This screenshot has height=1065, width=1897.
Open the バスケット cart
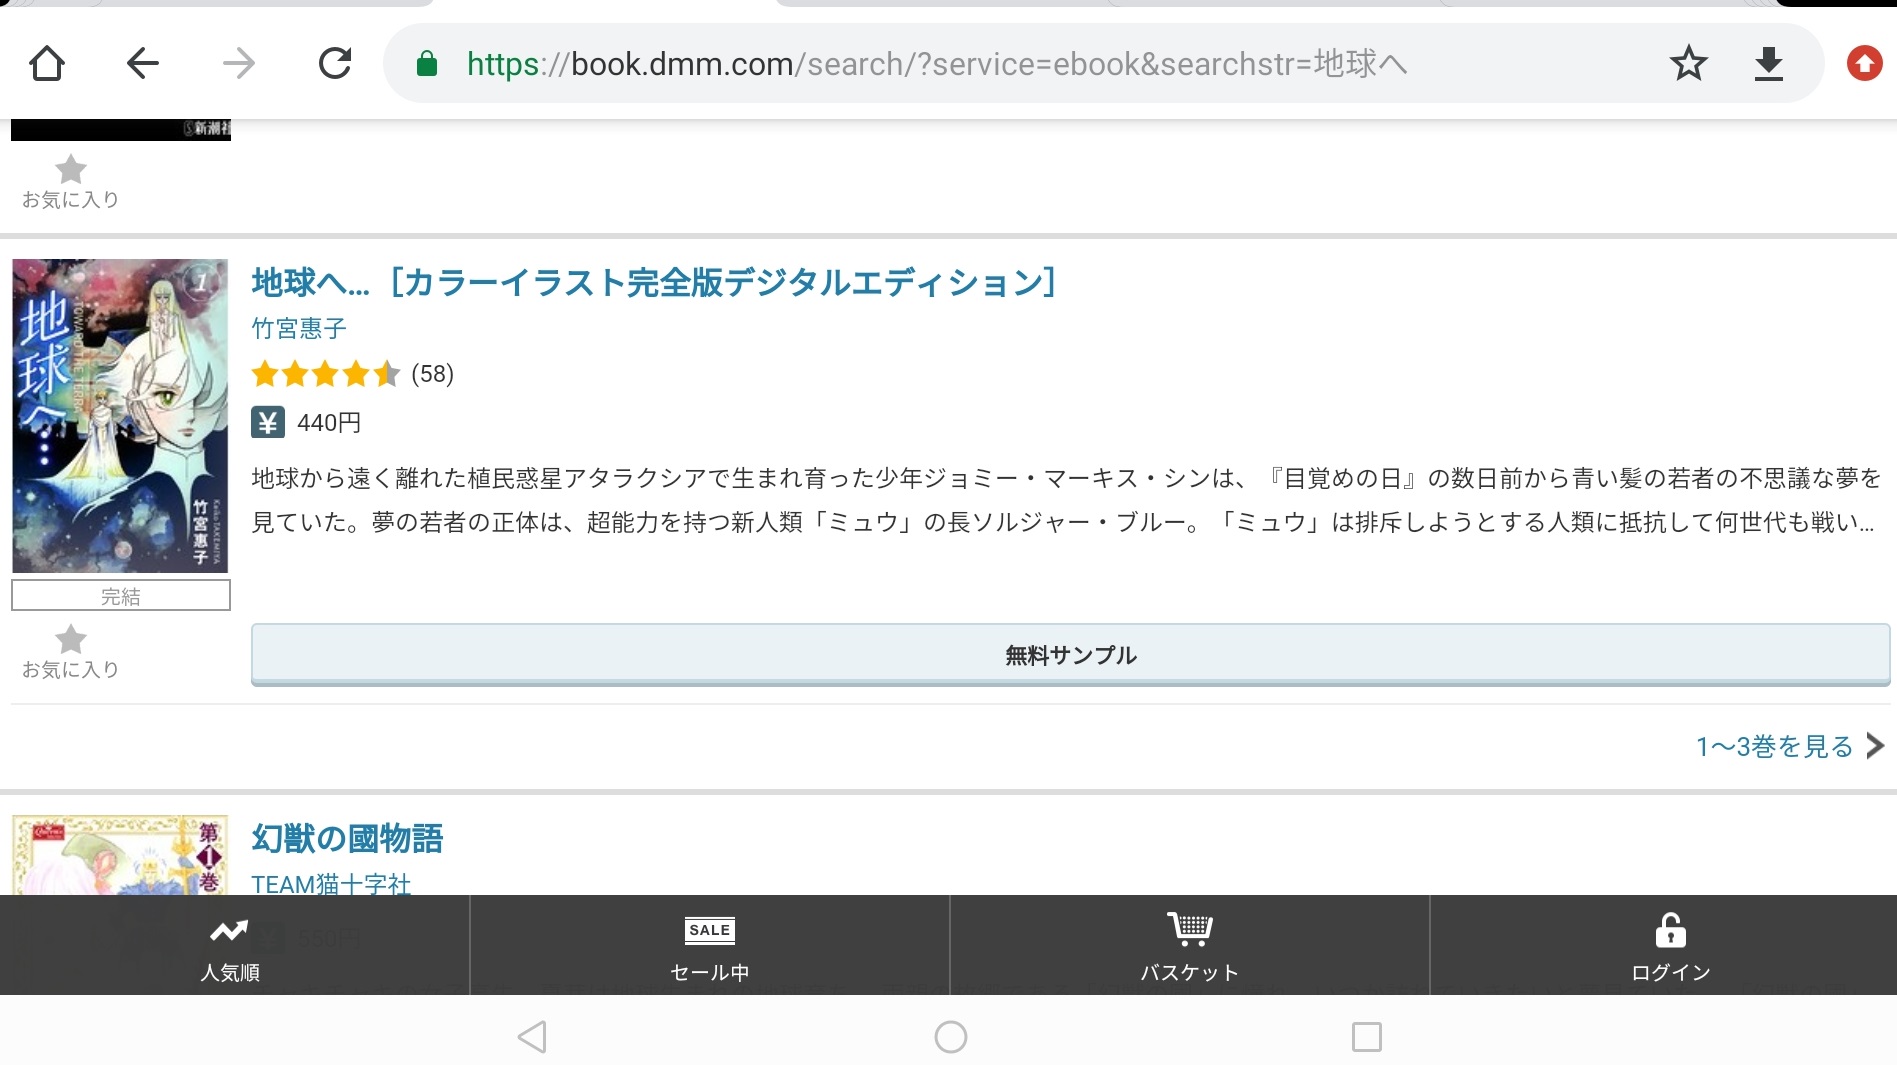coord(1189,945)
